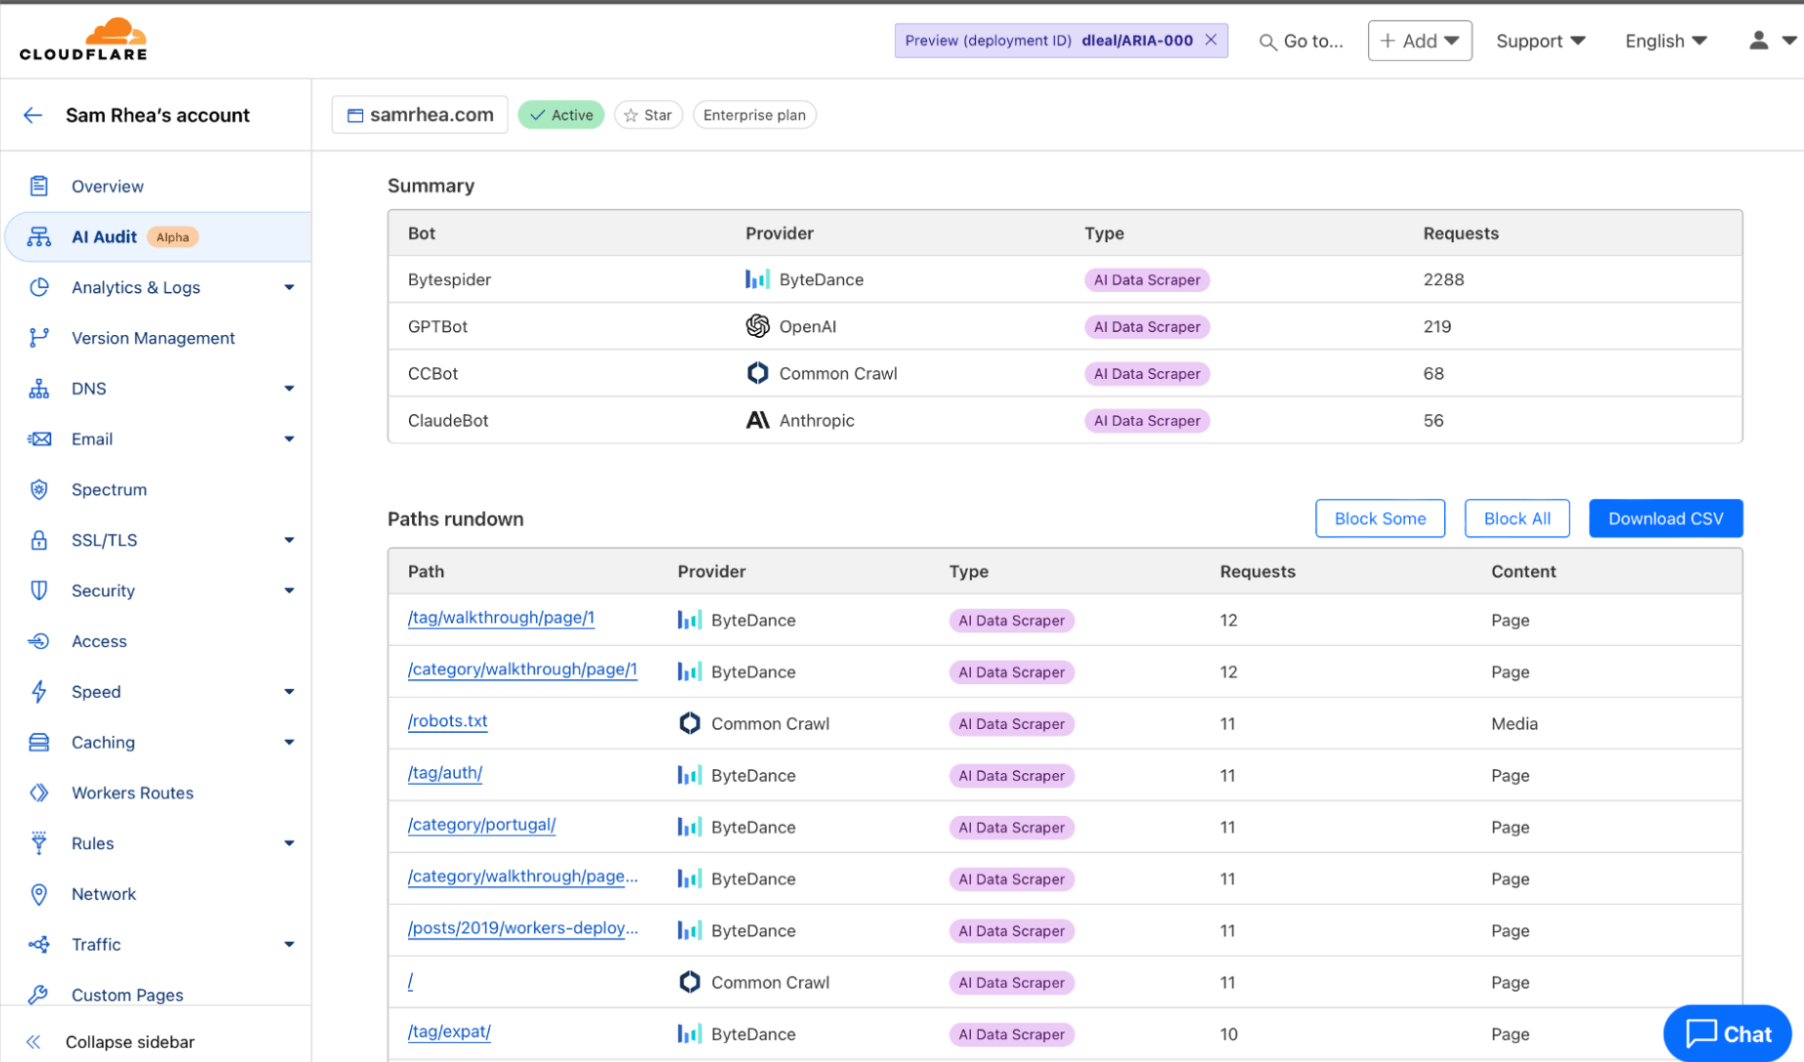Viewport: 1804px width, 1062px height.
Task: Click the Overview clipboard icon
Action: 38,186
